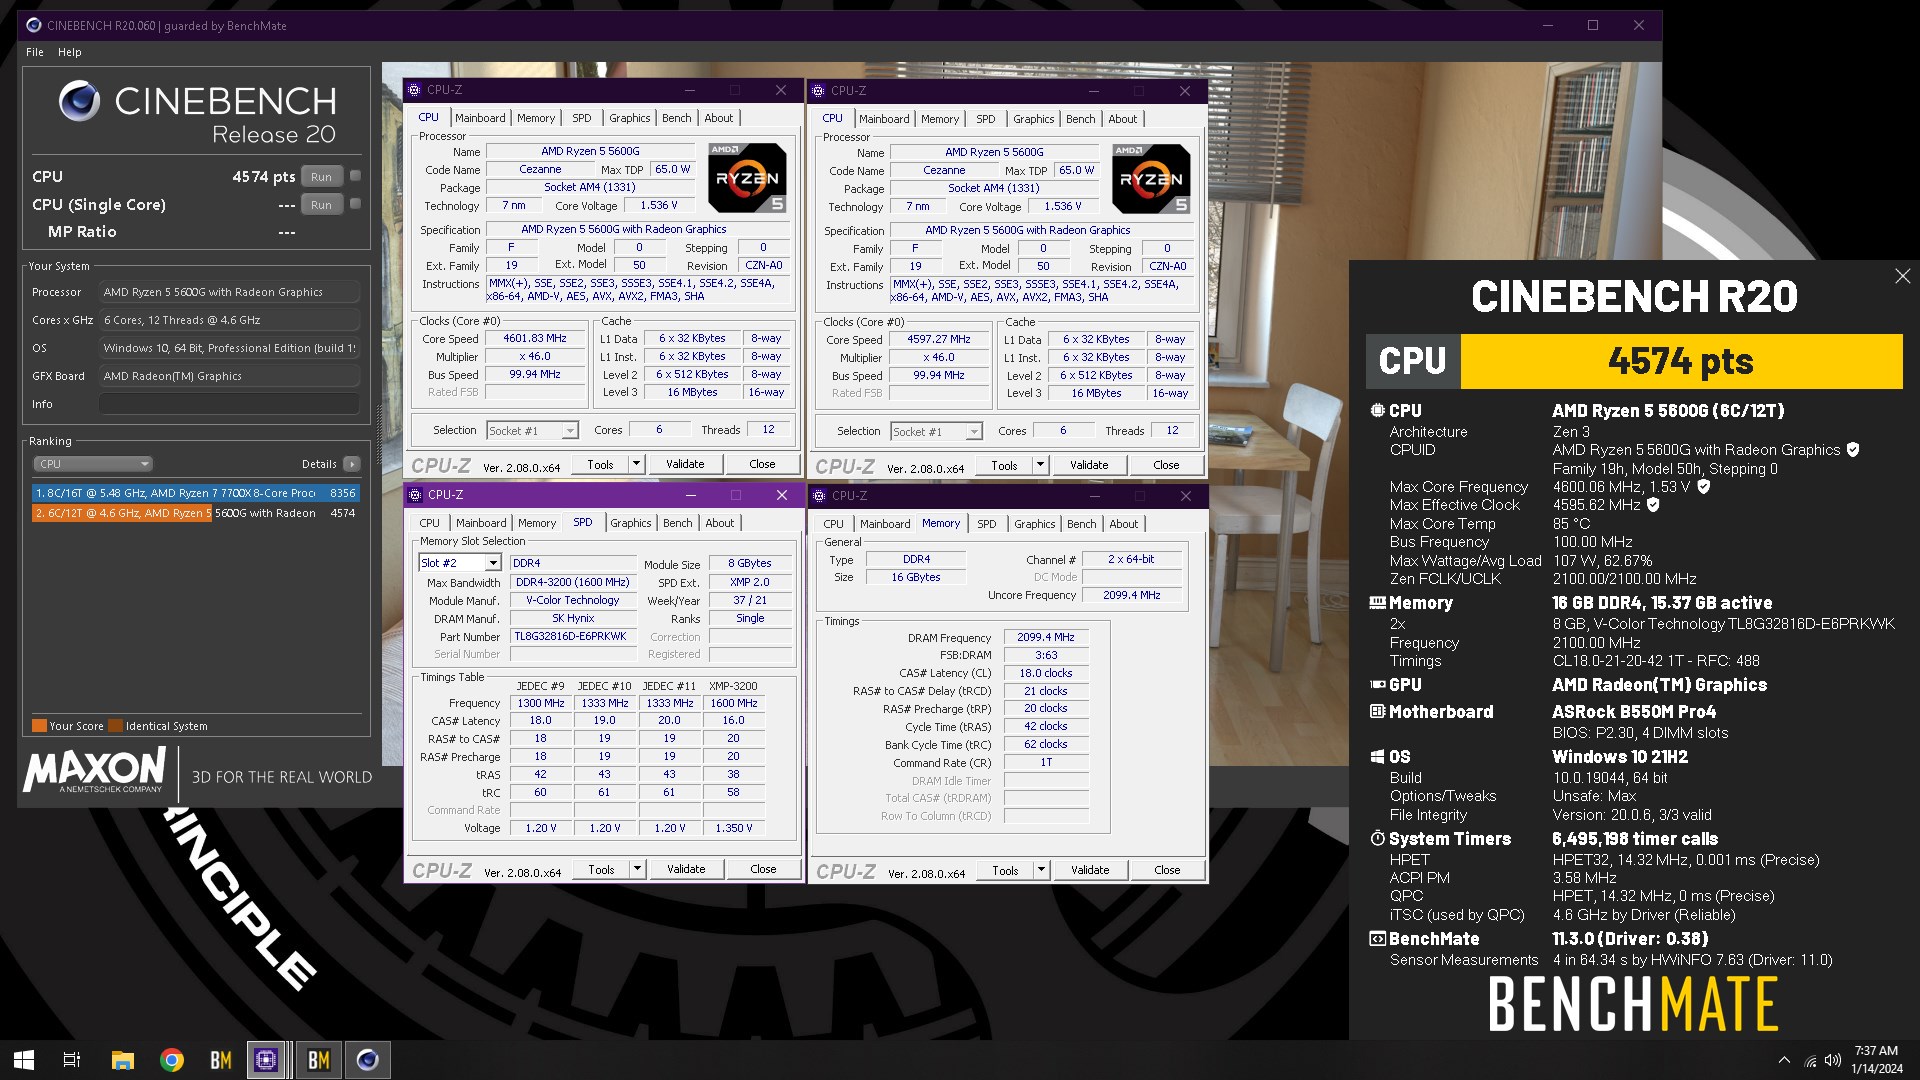Click yellow 4574 pts score bar
The image size is (1920, 1080).
click(1681, 361)
